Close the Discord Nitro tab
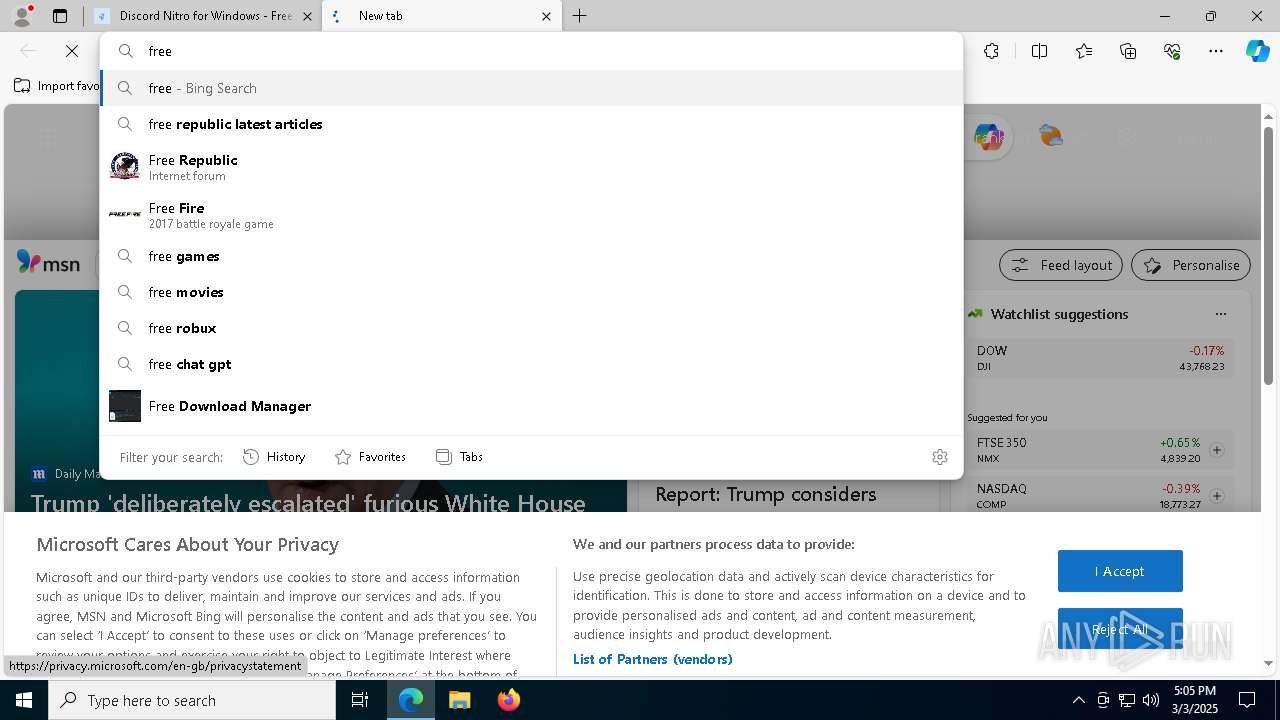This screenshot has height=720, width=1280. pyautogui.click(x=307, y=16)
